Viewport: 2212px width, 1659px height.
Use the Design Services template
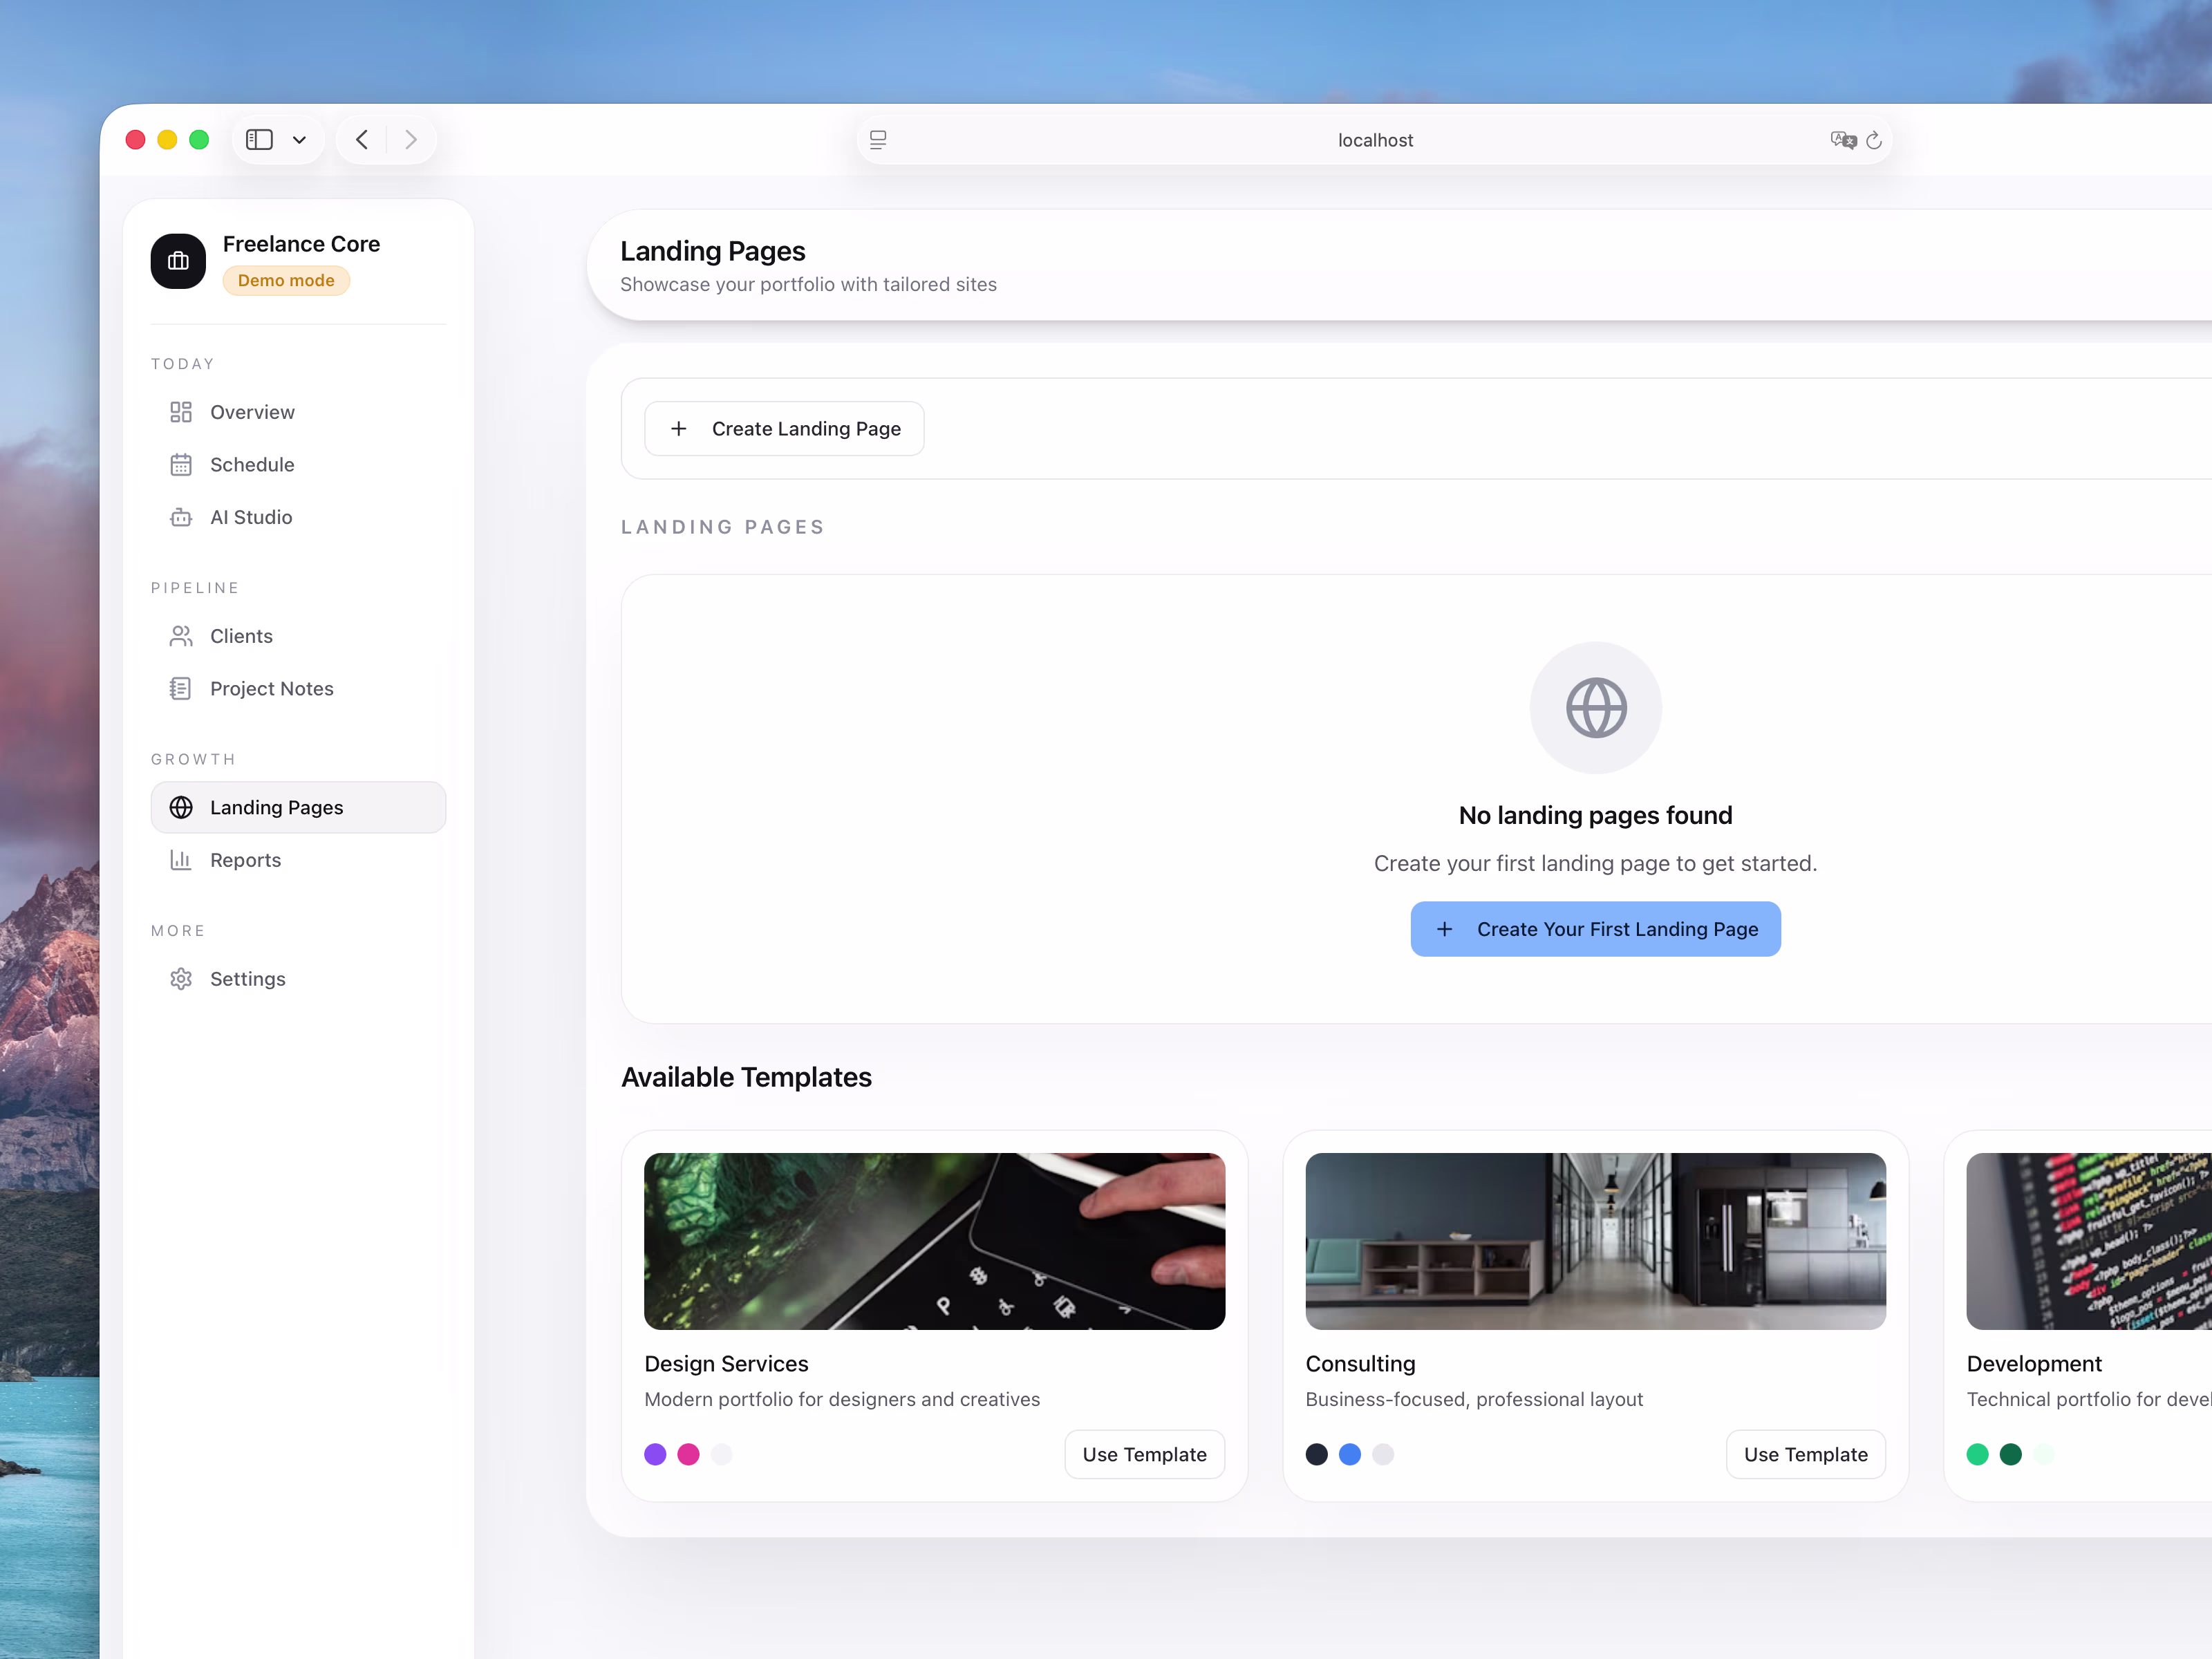tap(1144, 1454)
